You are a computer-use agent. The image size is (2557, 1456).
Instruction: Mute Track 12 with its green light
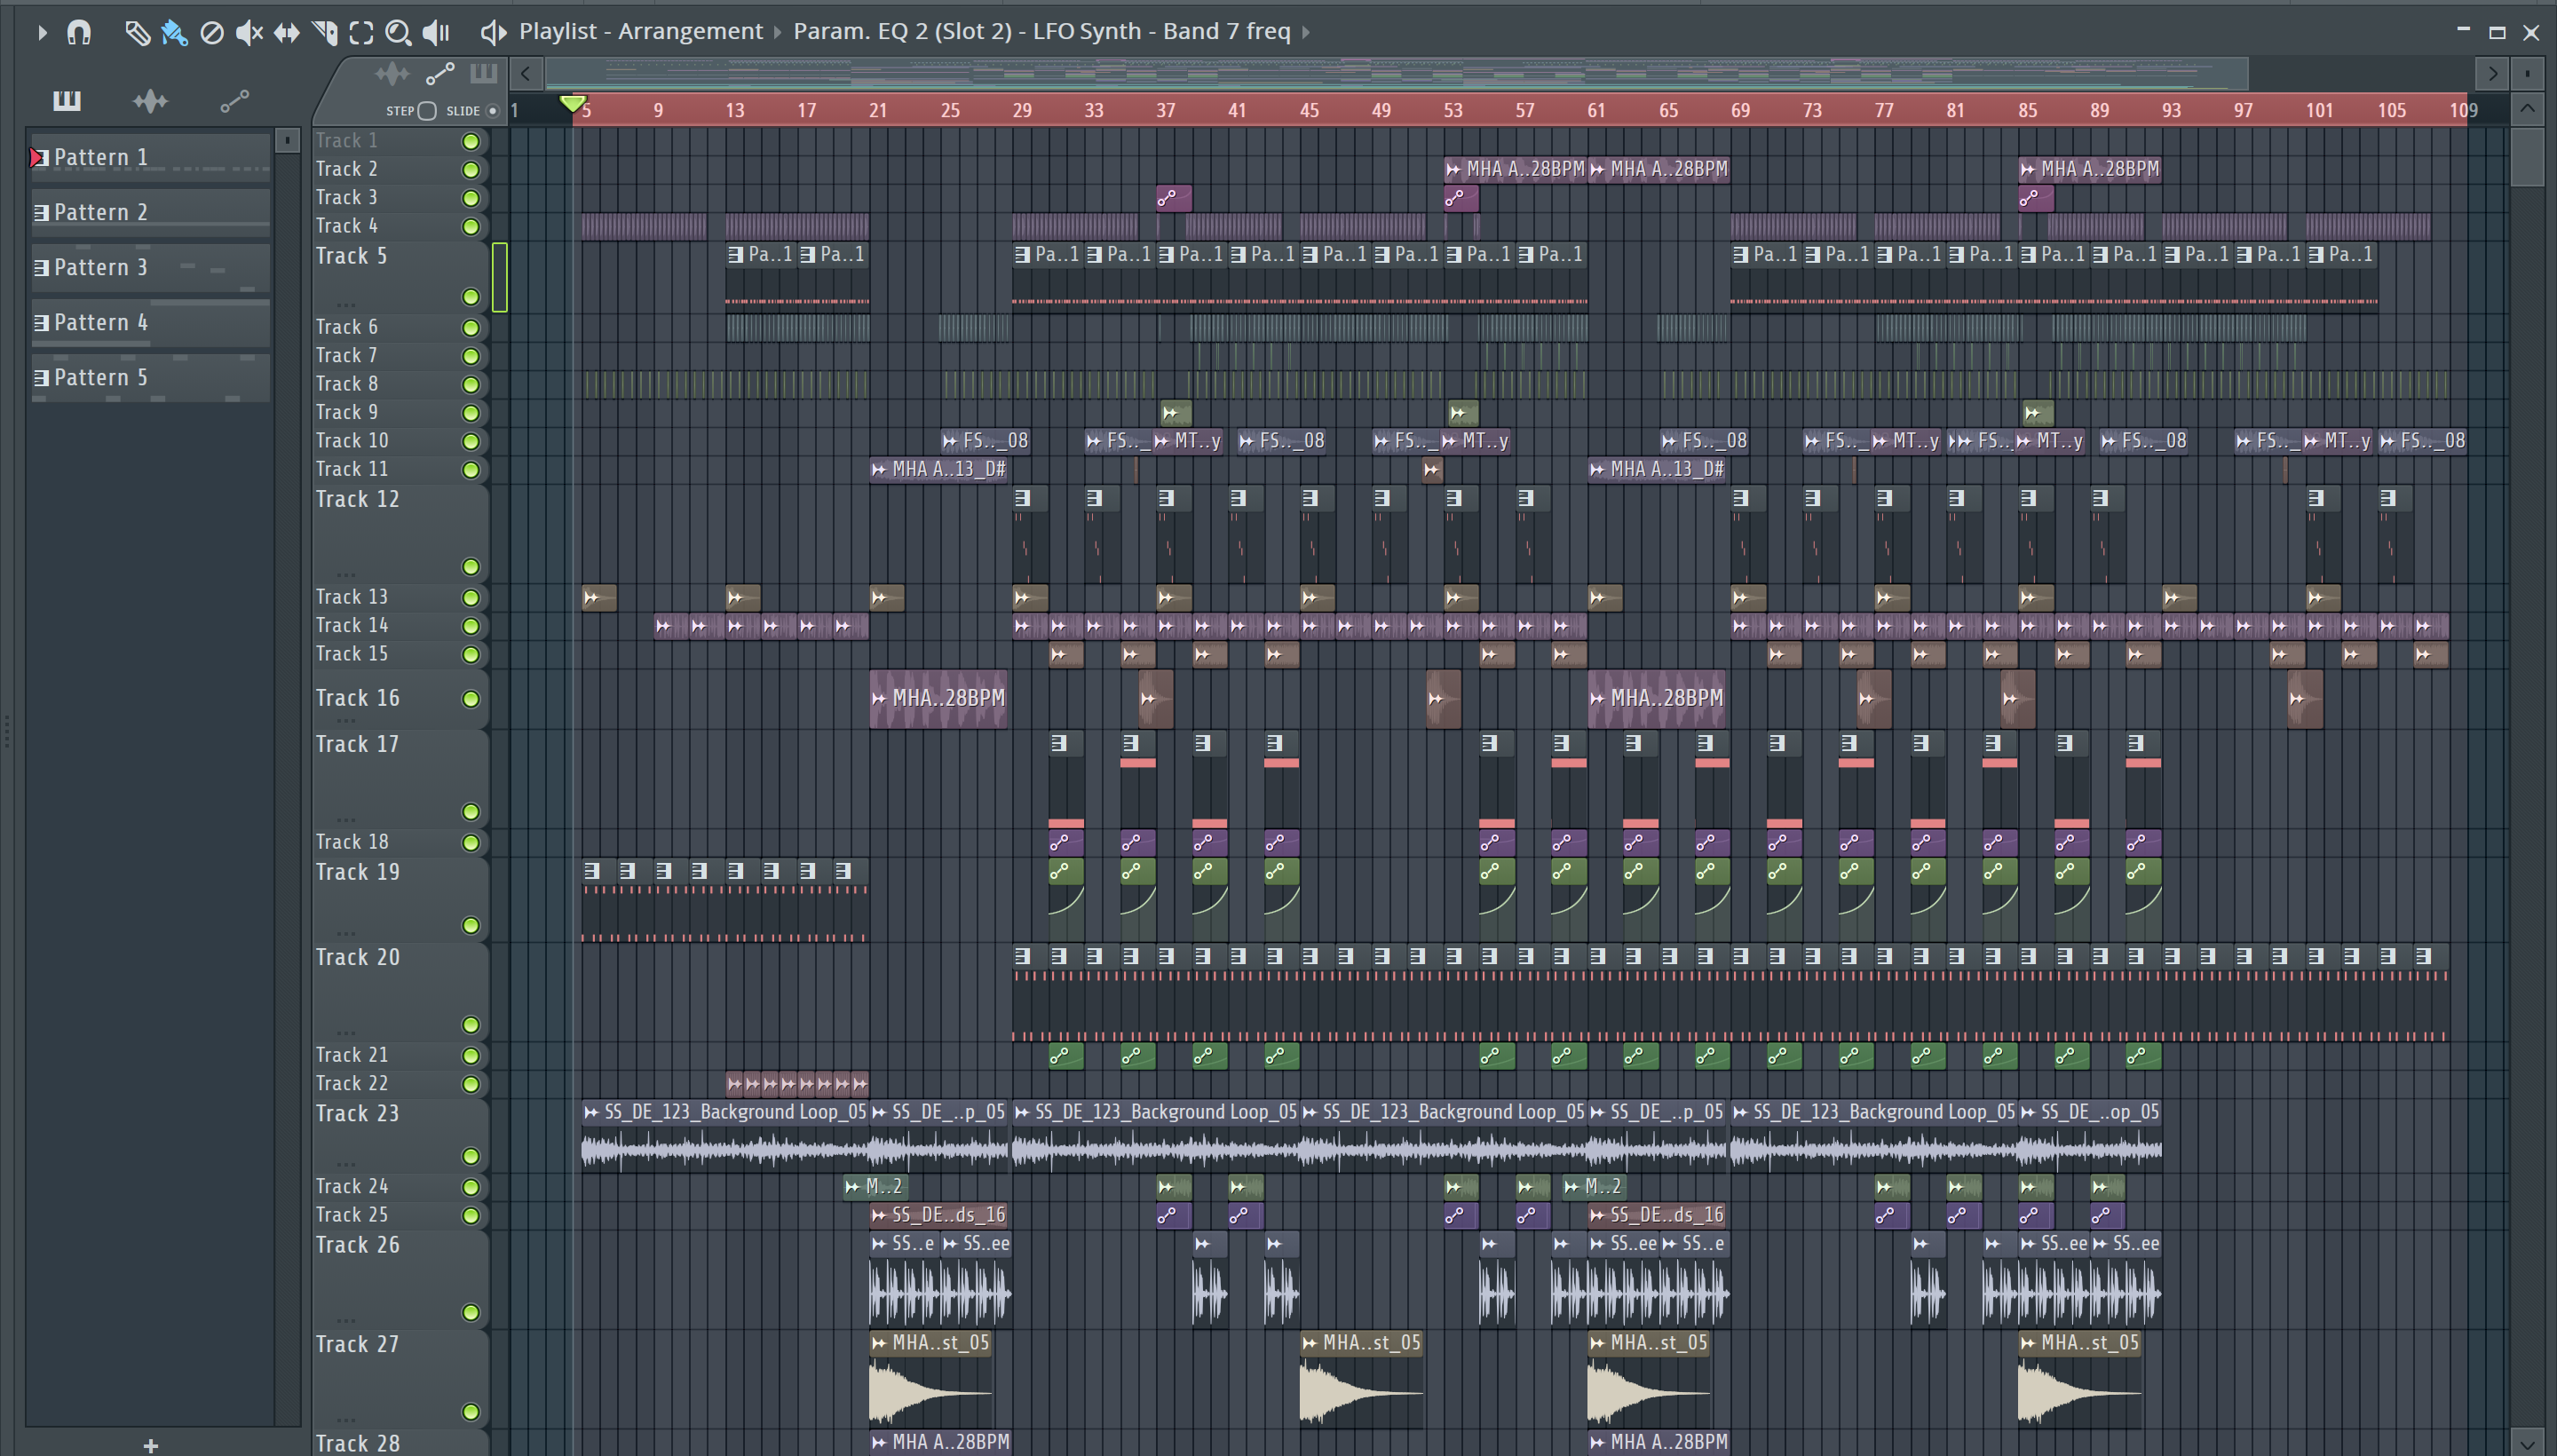click(x=470, y=567)
